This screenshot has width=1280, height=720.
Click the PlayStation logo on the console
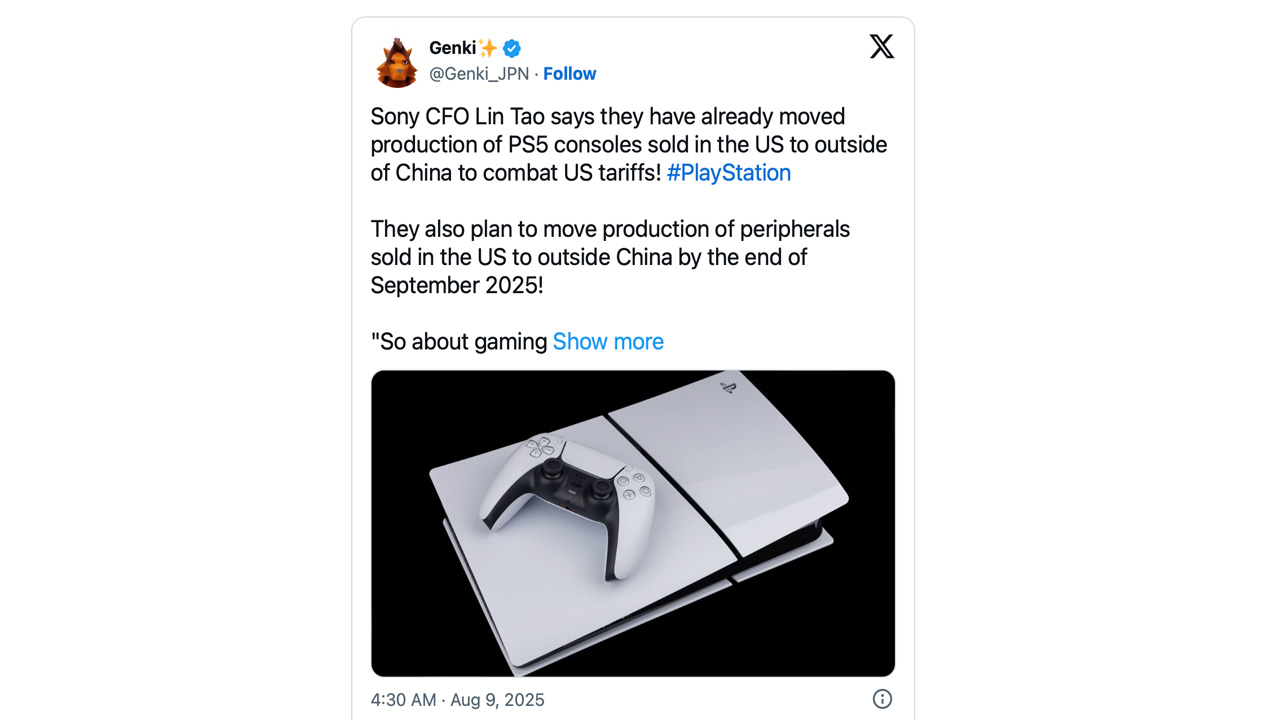[x=727, y=386]
